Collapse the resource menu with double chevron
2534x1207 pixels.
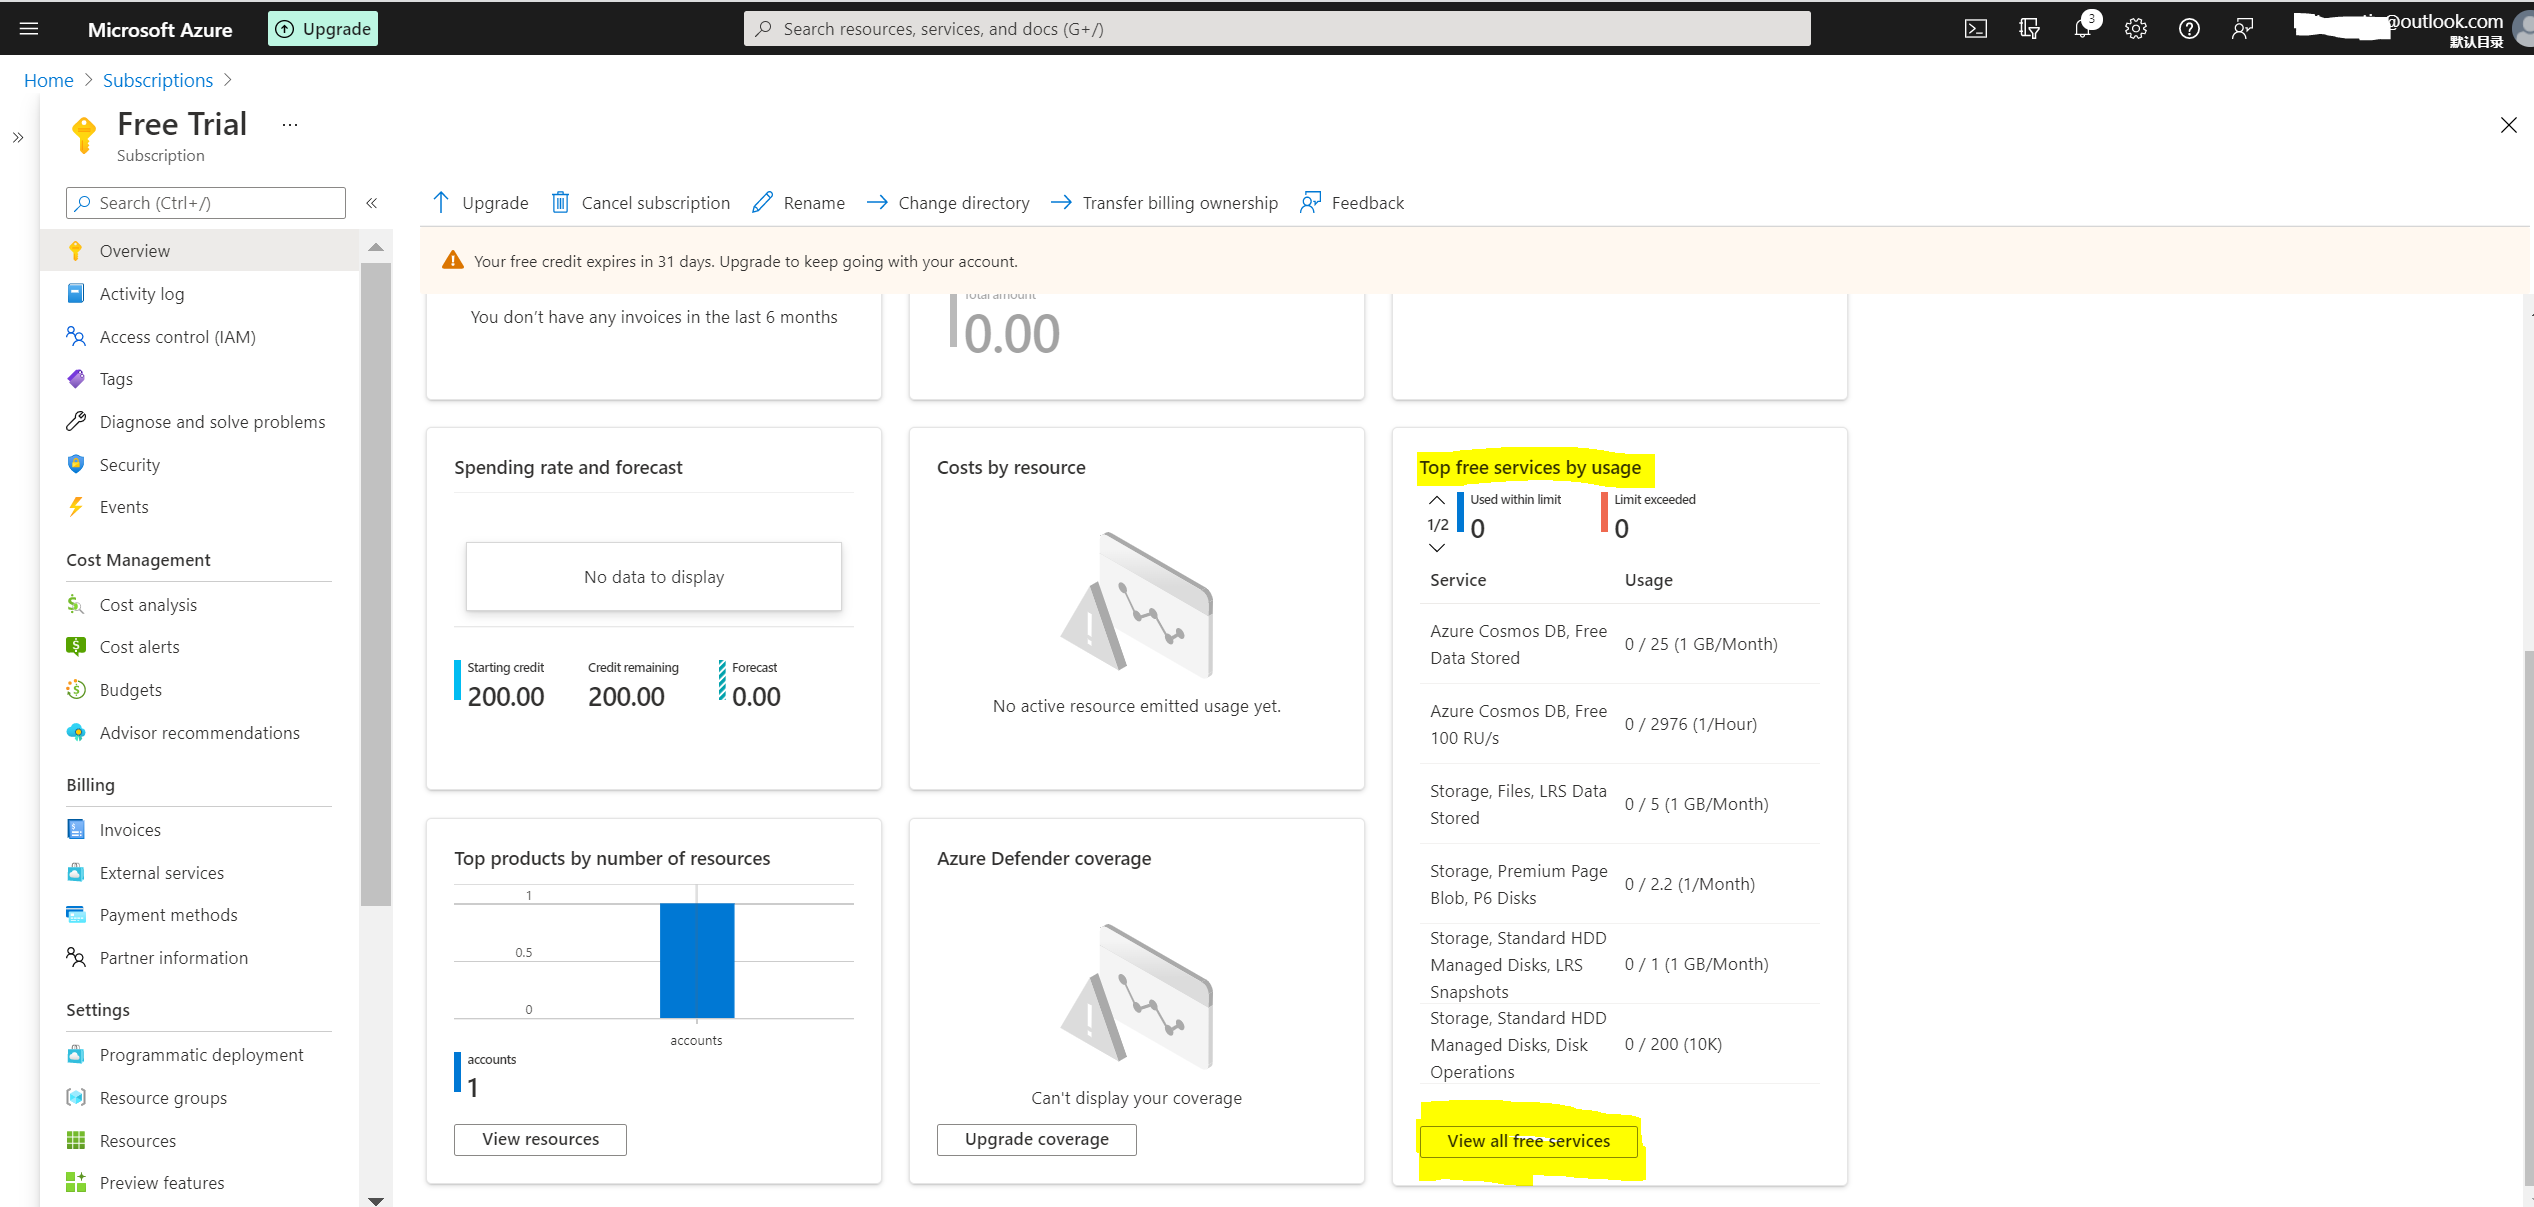tap(372, 203)
